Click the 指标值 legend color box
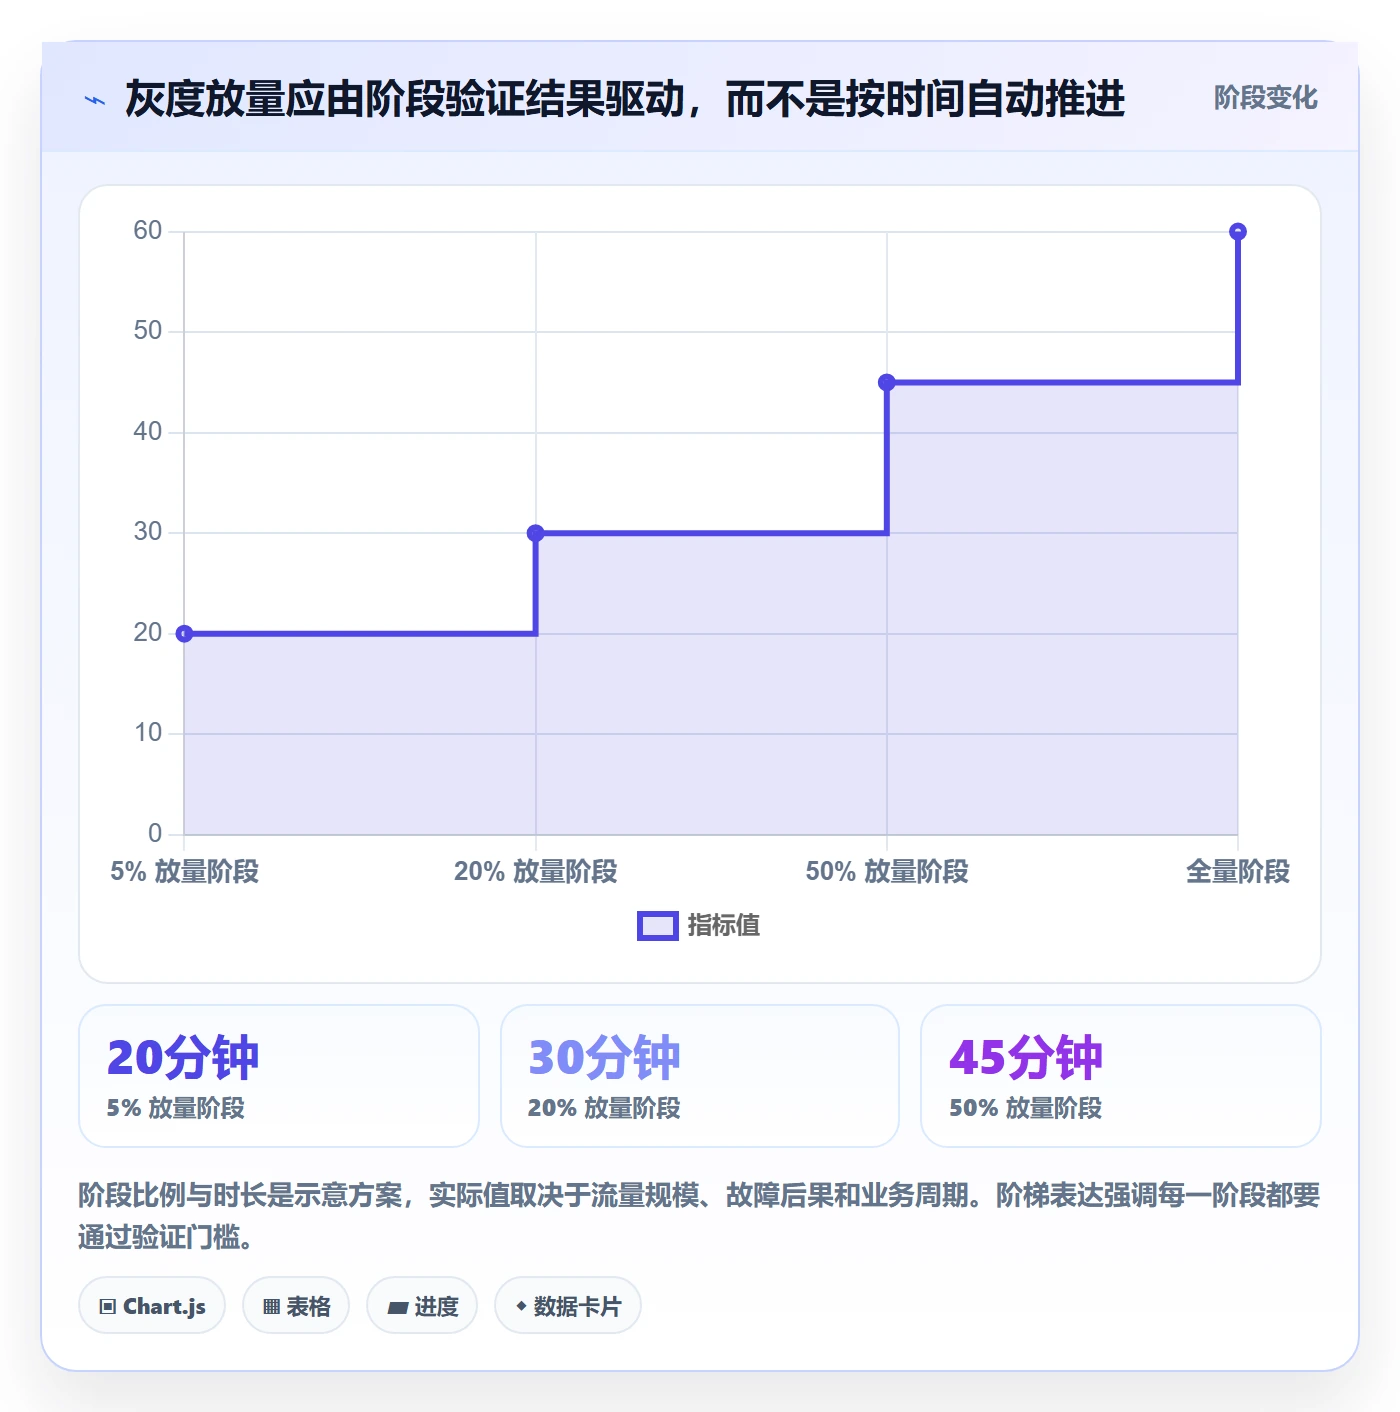This screenshot has width=1400, height=1412. (658, 926)
